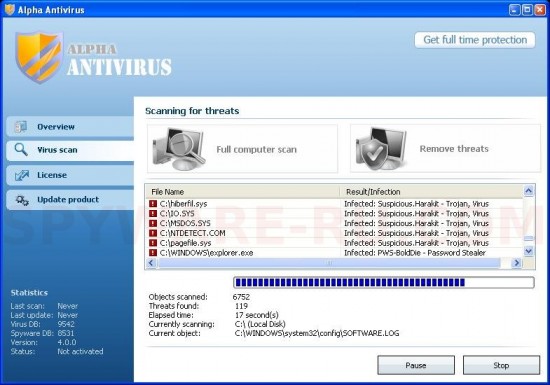Click the Statistics heading
The image size is (550, 385).
point(29,293)
